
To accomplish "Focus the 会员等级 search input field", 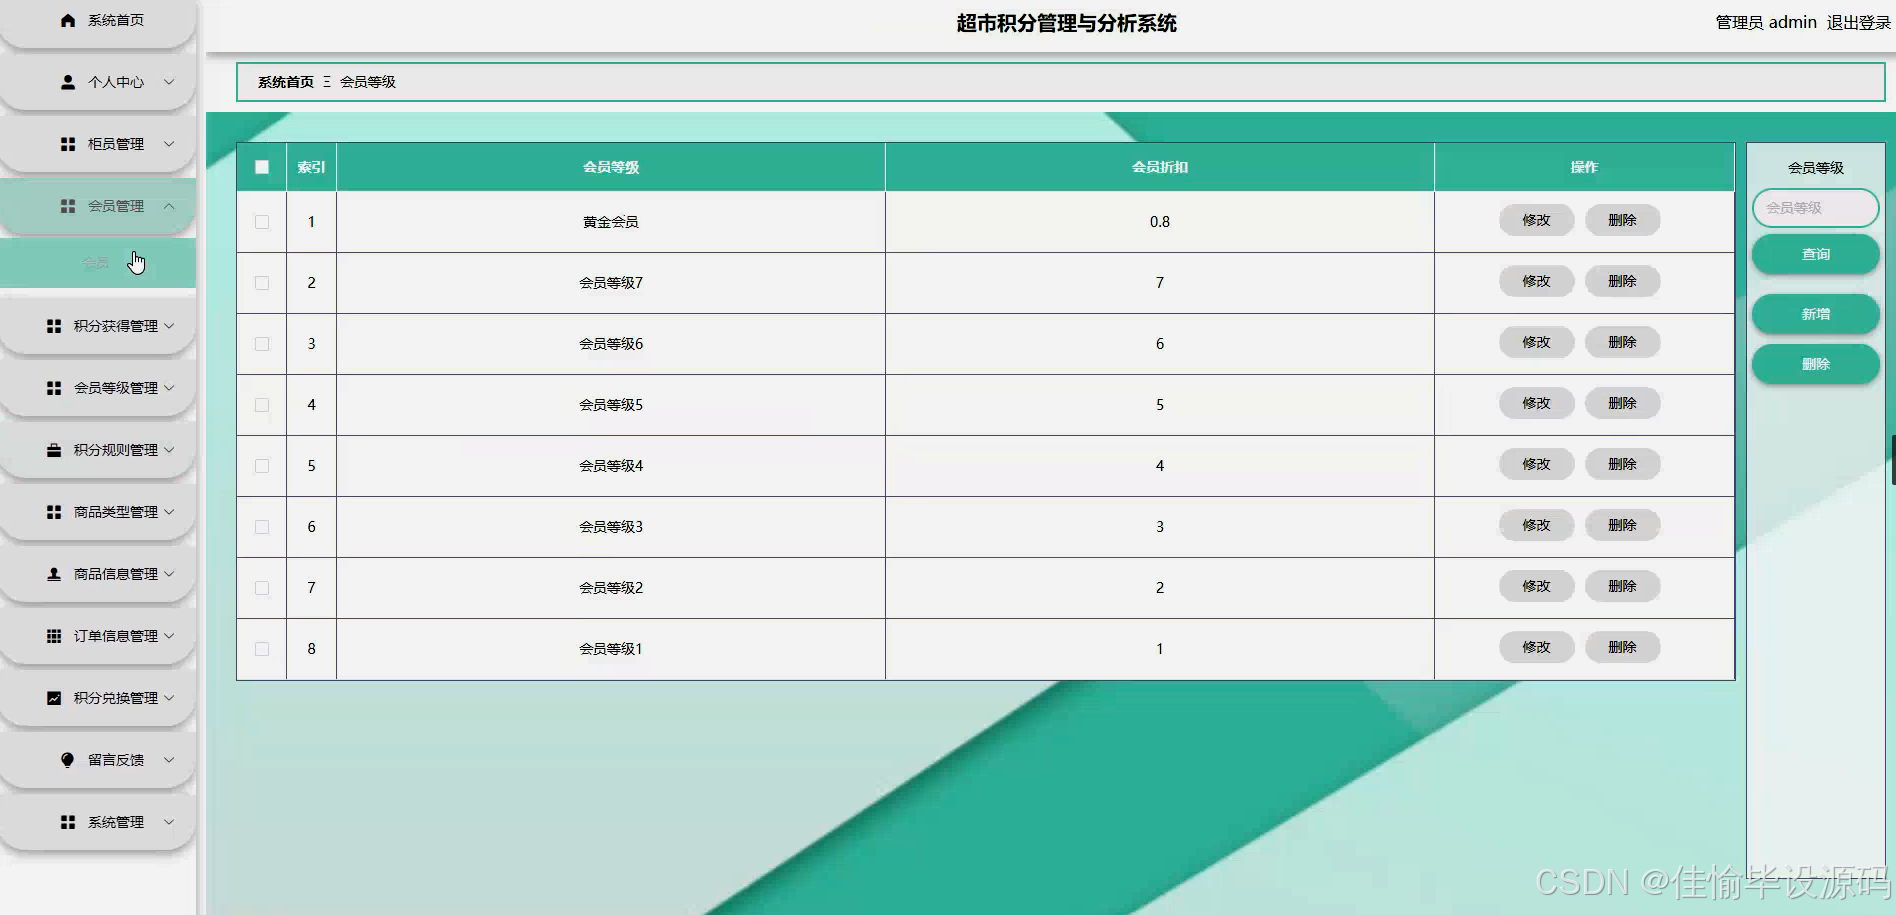I will [1816, 208].
